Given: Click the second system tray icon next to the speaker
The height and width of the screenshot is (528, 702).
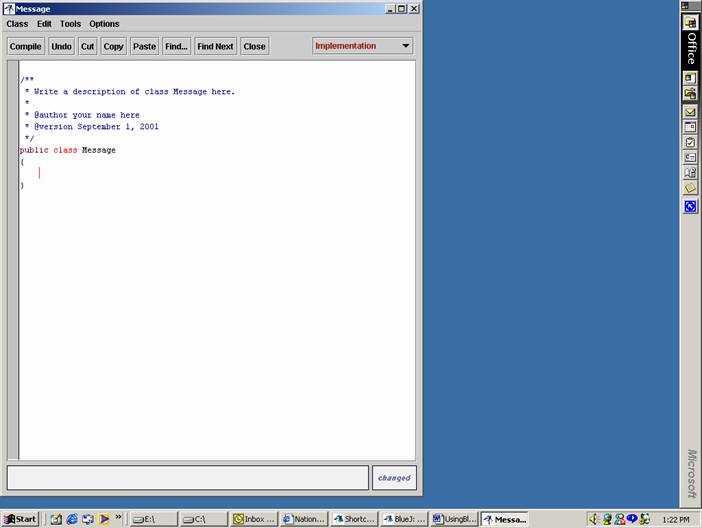Looking at the screenshot, I should pyautogui.click(x=607, y=519).
